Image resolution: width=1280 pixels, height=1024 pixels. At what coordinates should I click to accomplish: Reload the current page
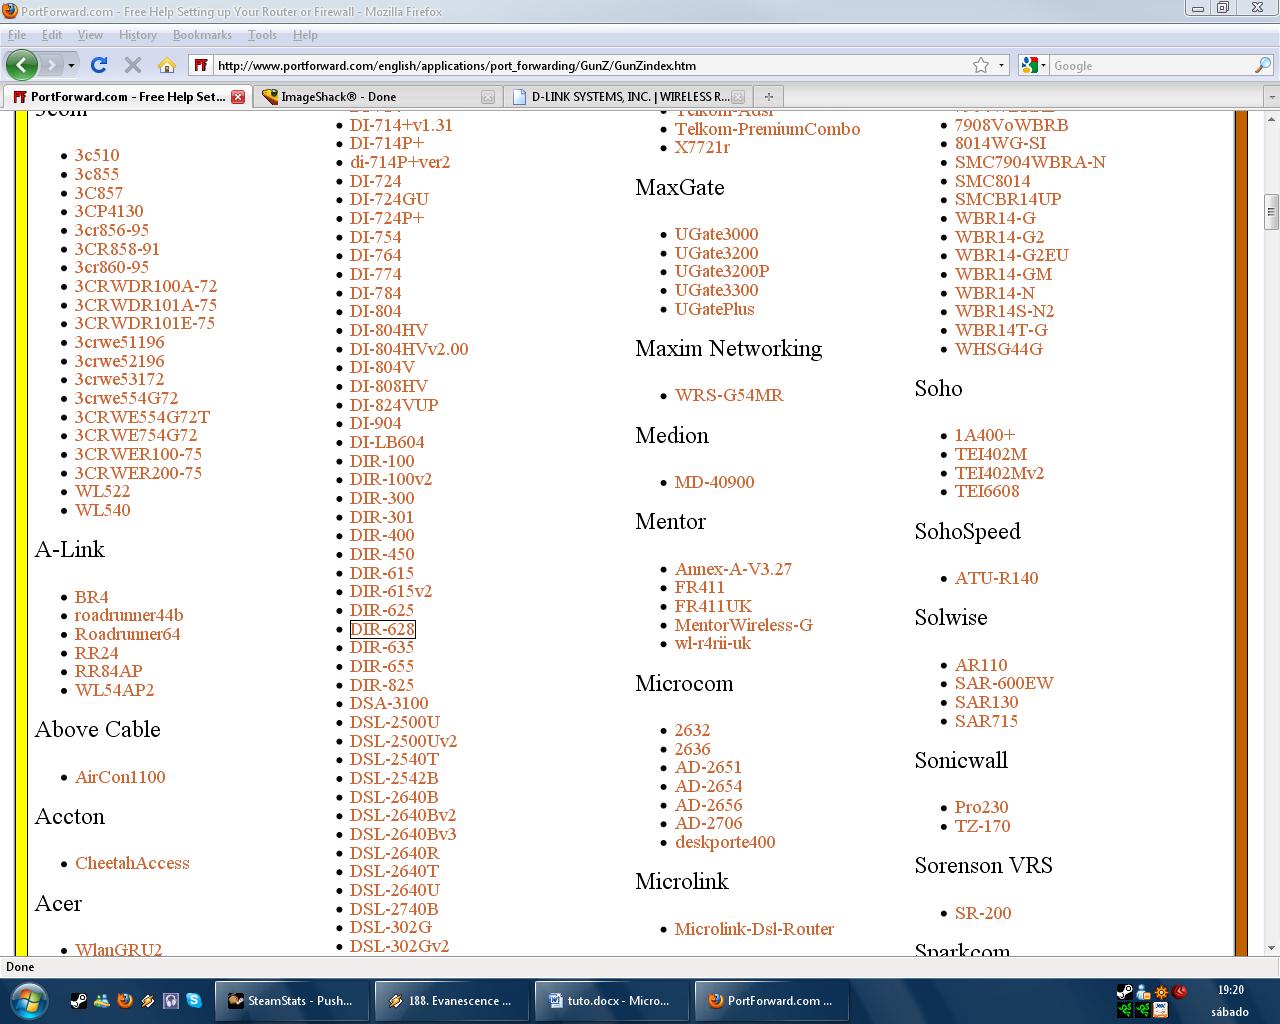point(99,65)
